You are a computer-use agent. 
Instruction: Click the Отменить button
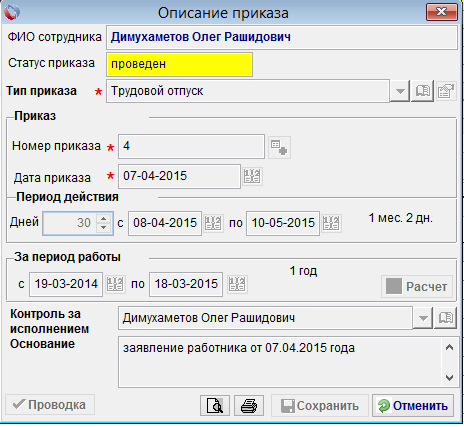[413, 406]
